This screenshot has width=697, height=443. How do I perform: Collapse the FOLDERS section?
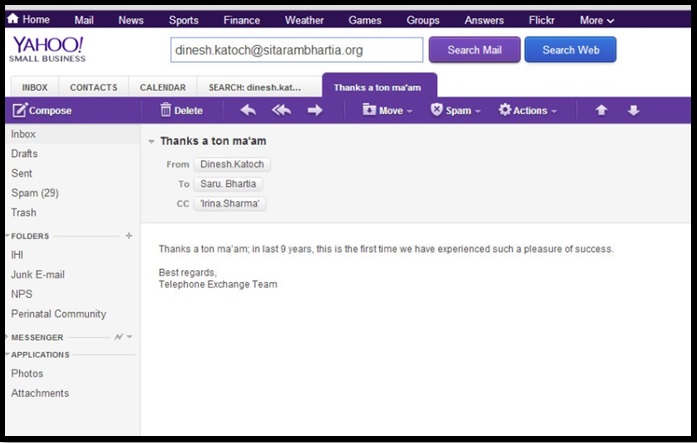click(7, 235)
